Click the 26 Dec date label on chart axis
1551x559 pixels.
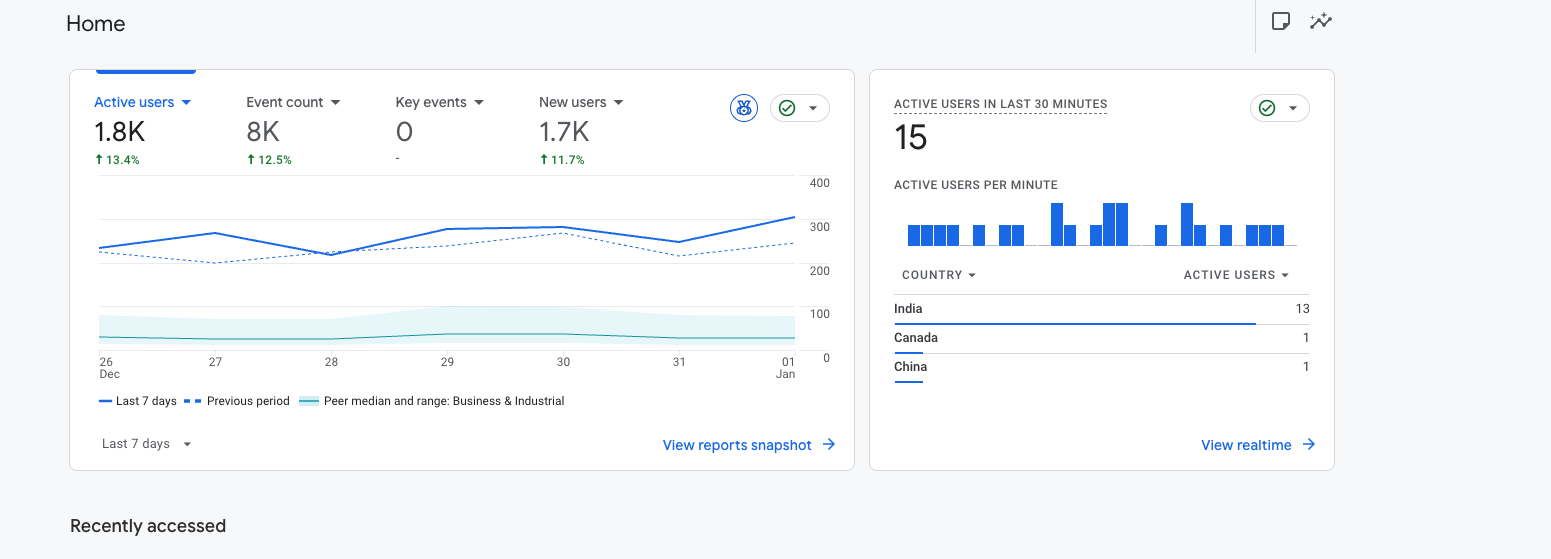[109, 368]
